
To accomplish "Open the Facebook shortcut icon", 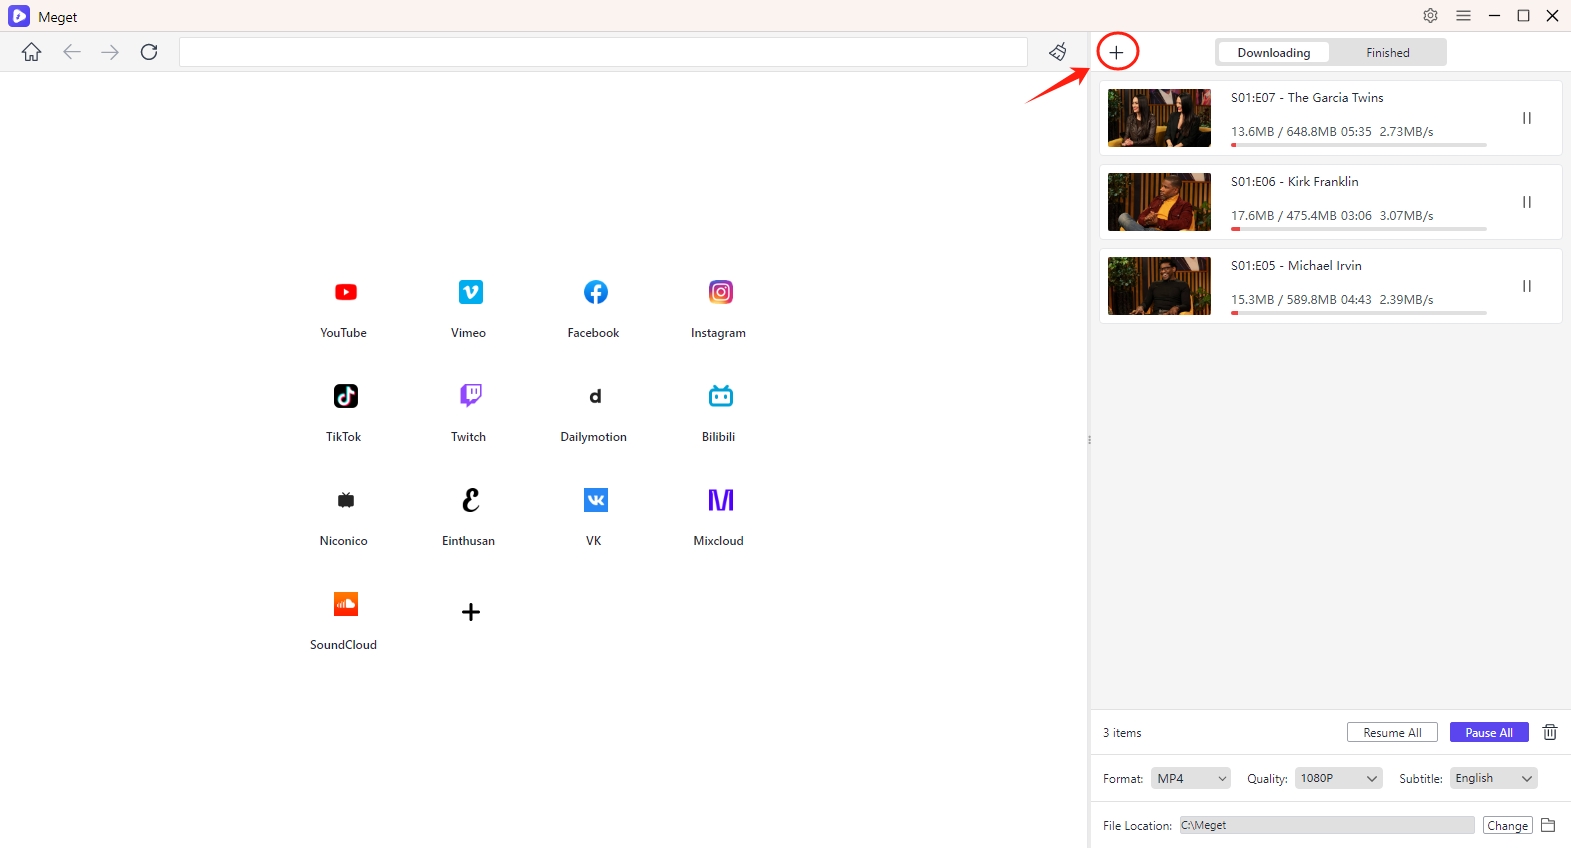I will tap(595, 292).
